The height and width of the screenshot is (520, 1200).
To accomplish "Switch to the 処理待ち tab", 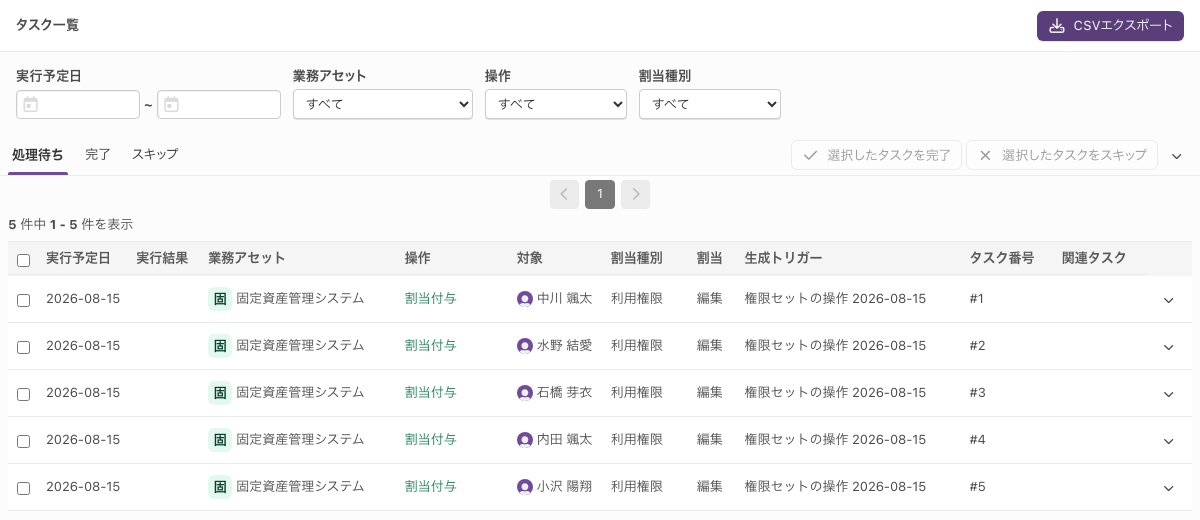I will [38, 155].
